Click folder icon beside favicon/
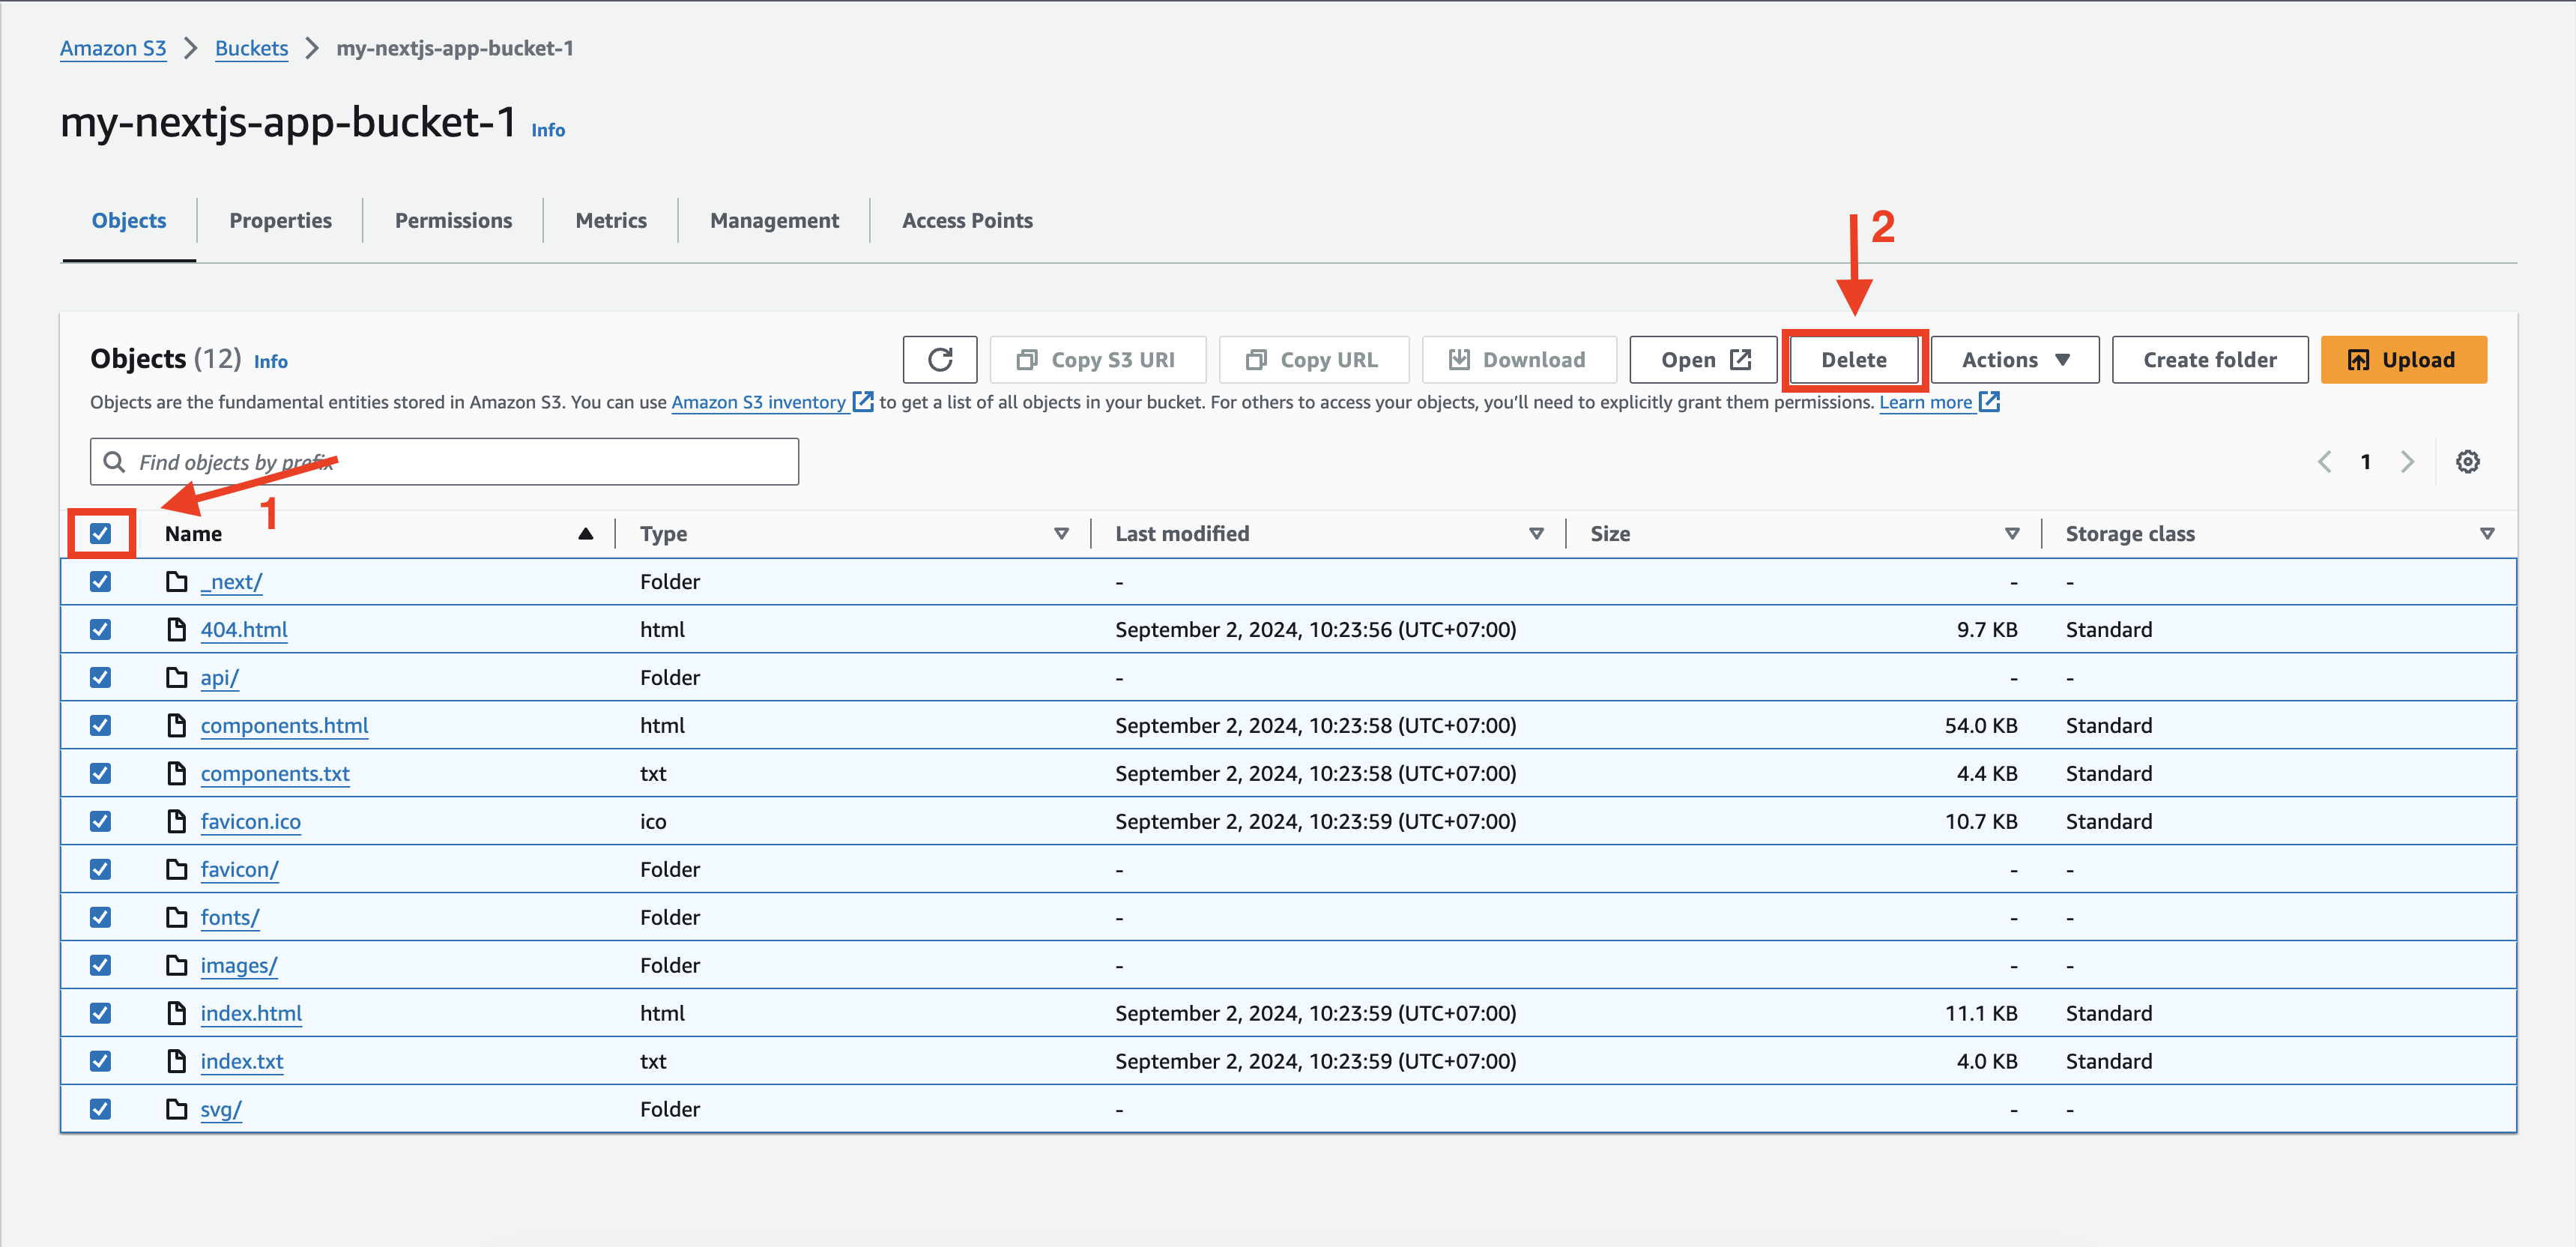2576x1247 pixels. coord(177,870)
